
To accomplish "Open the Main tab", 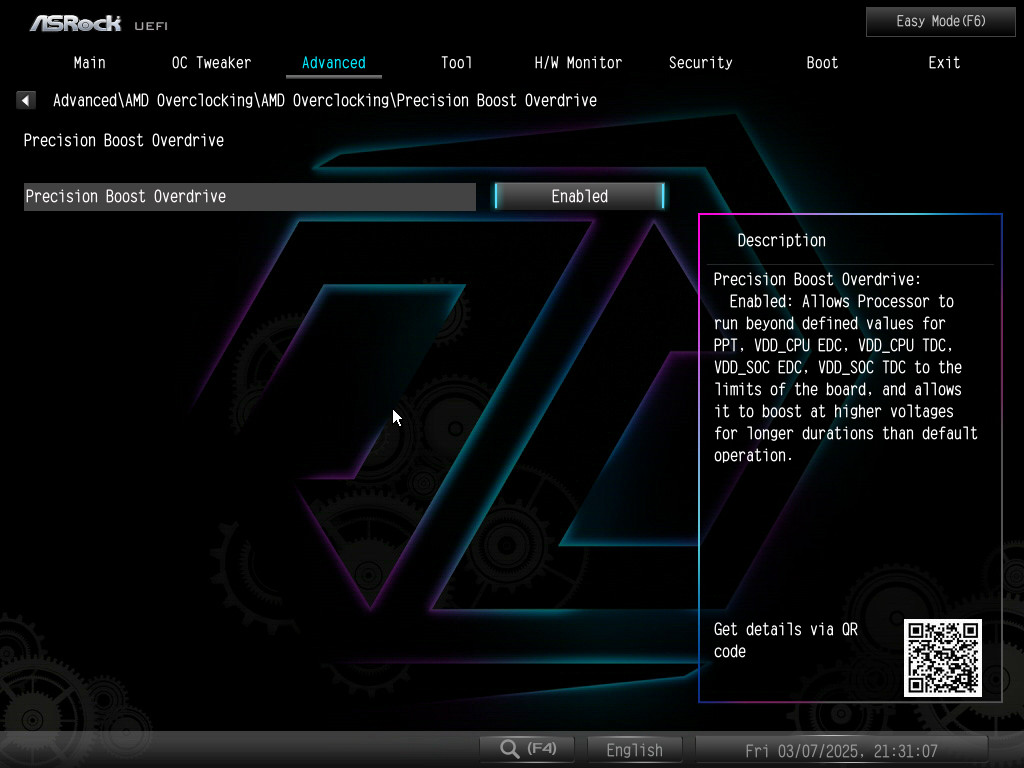I will [89, 63].
